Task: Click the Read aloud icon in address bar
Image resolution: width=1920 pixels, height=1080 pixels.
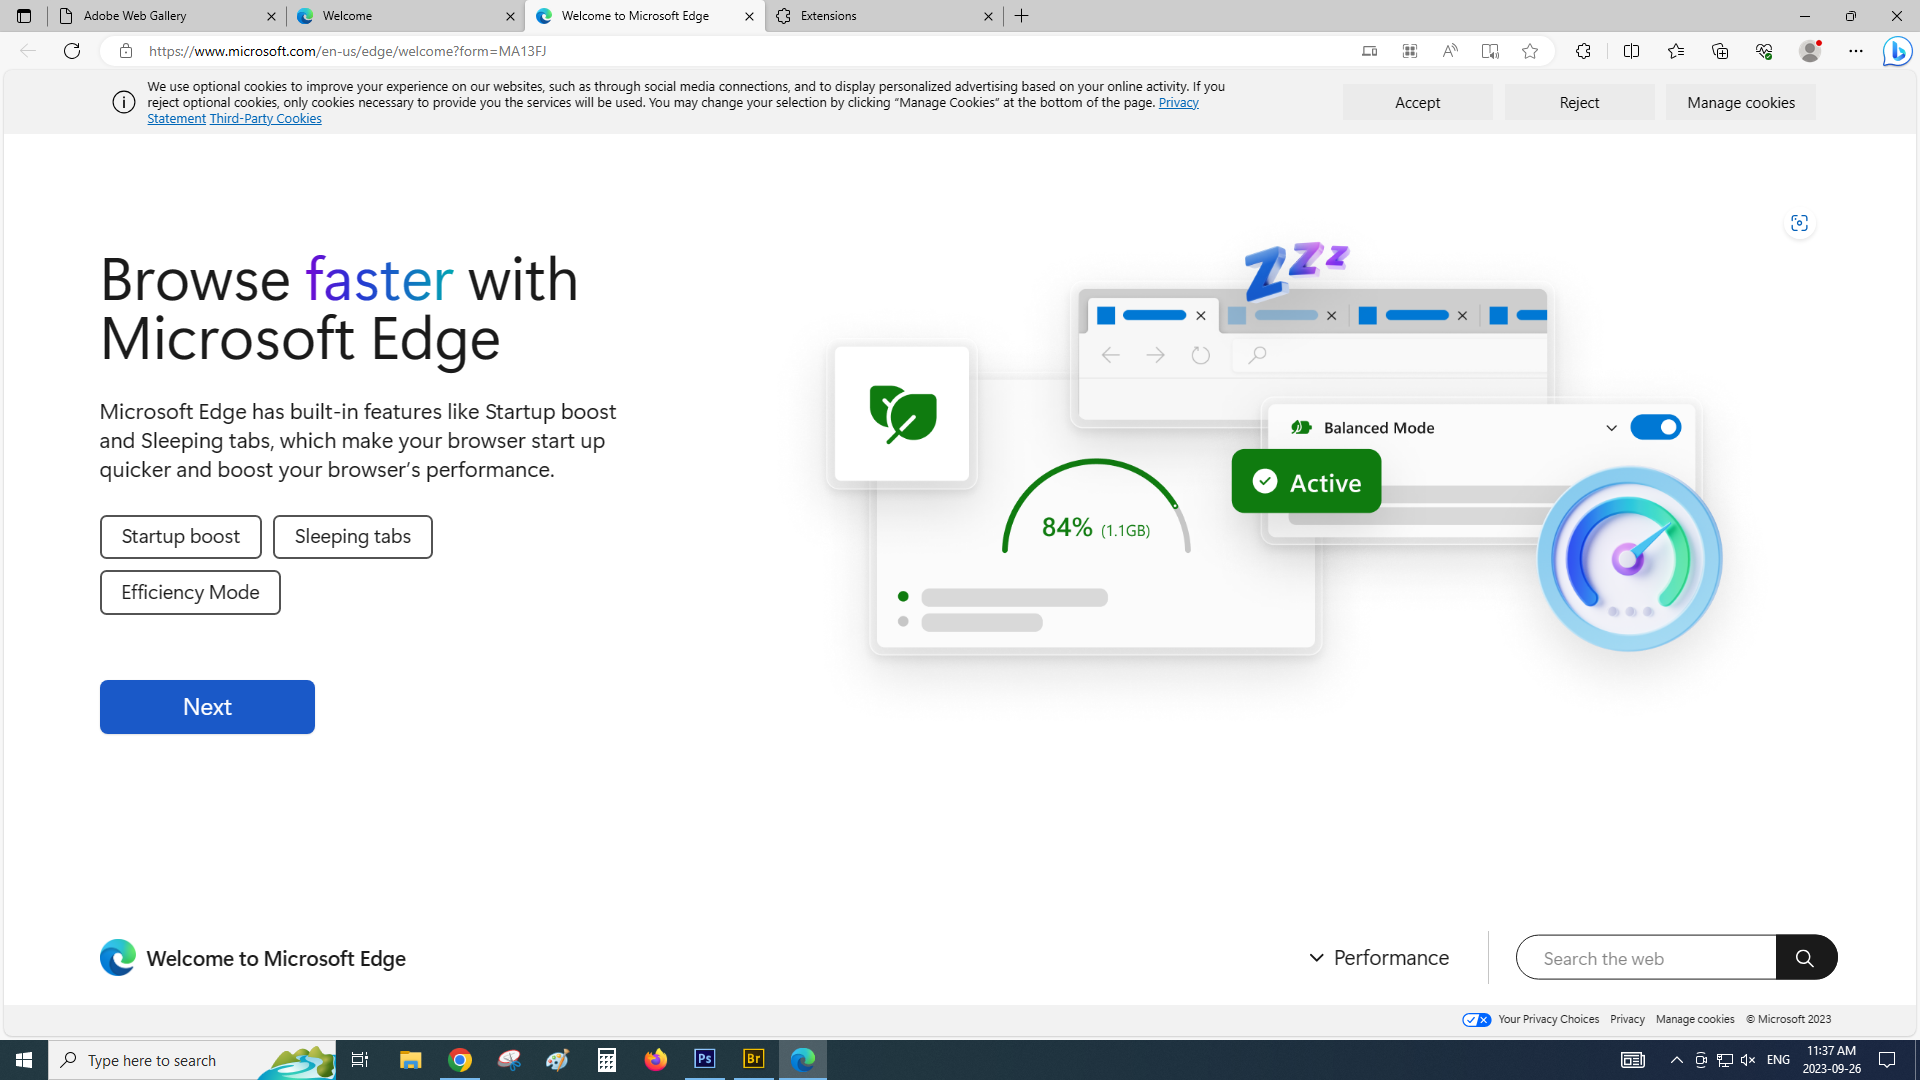Action: pyautogui.click(x=1449, y=51)
